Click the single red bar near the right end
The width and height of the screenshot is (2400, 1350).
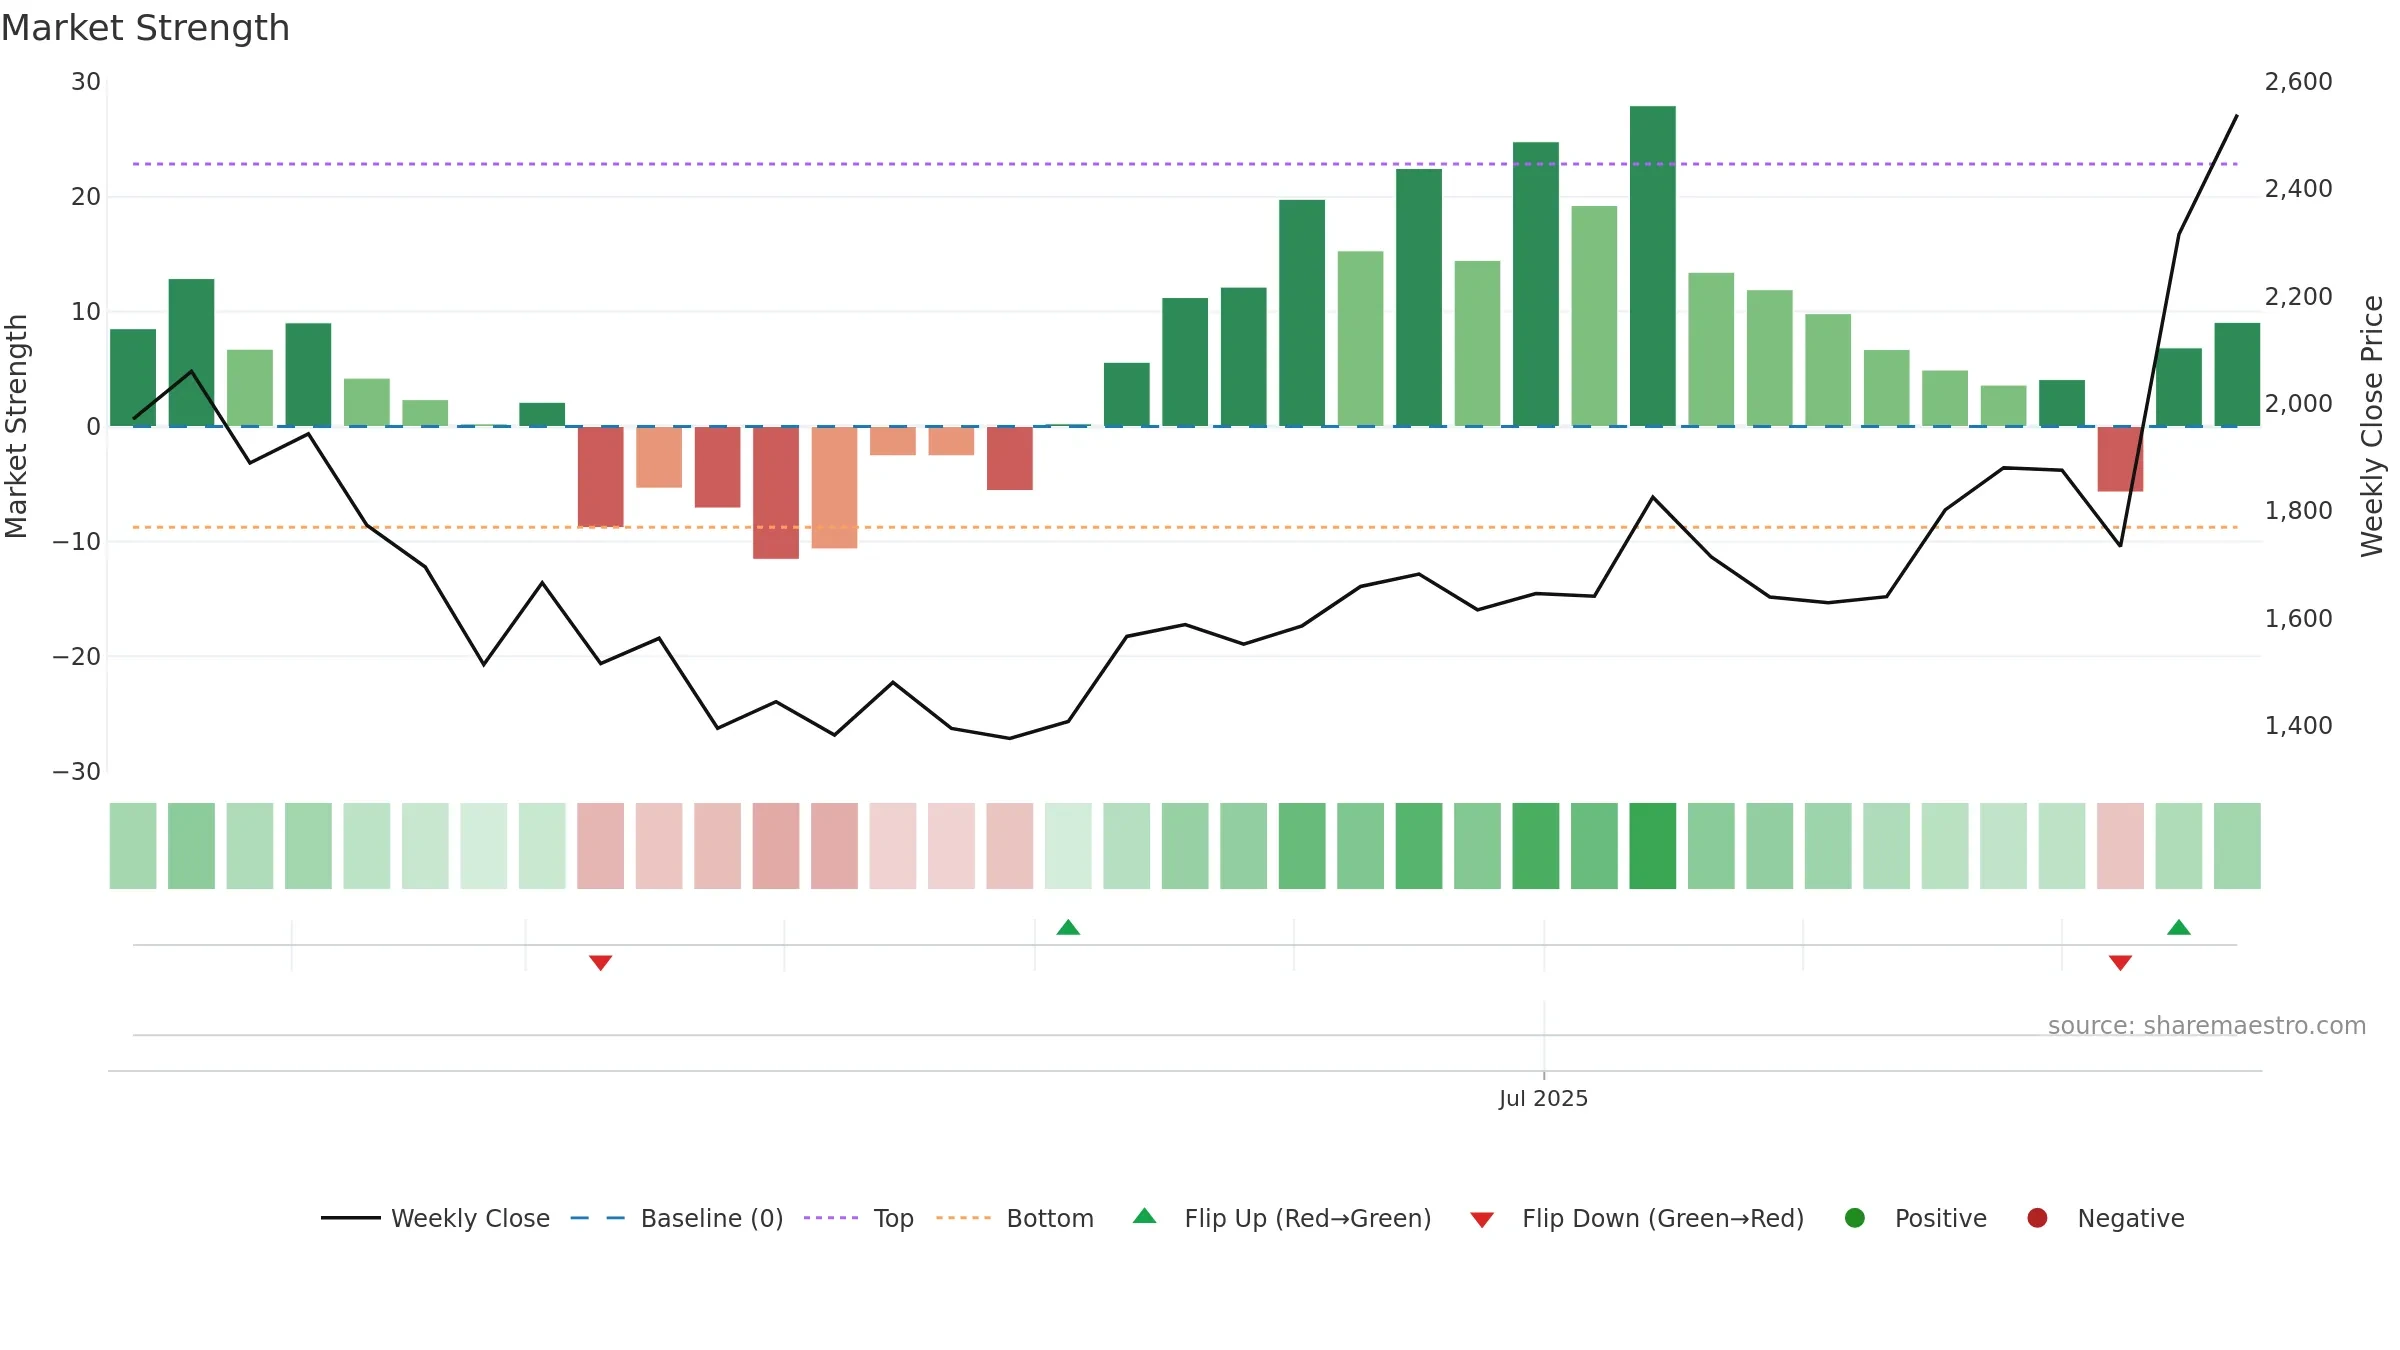[2121, 459]
